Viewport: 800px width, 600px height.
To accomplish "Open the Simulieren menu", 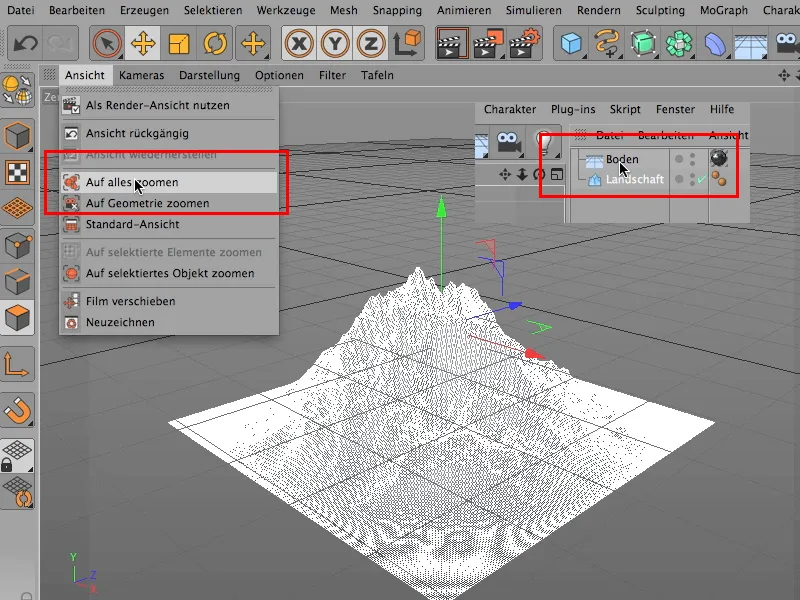I will pos(534,10).
